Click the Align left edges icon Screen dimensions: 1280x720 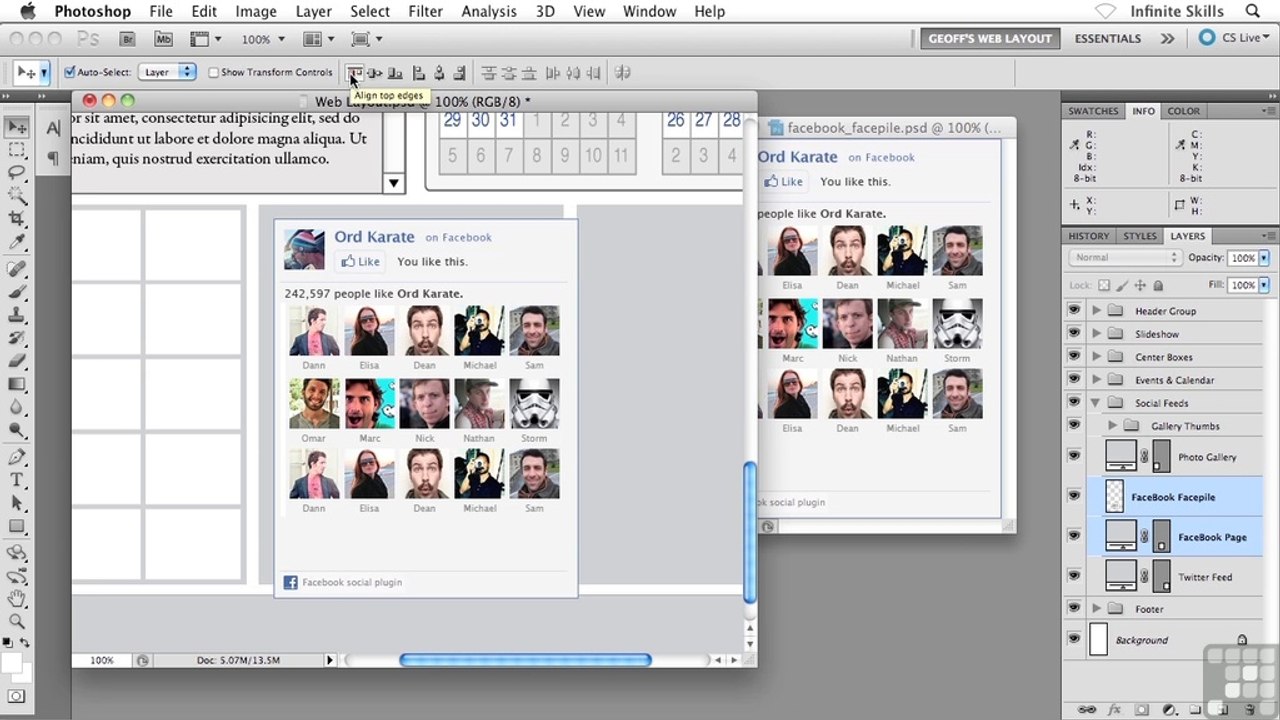[x=419, y=73]
